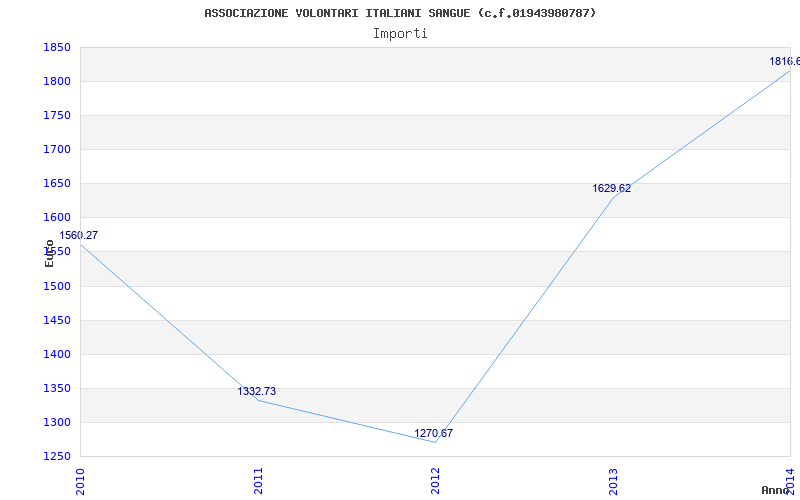Click the 1300 y-axis value
This screenshot has width=800, height=500.
click(57, 423)
